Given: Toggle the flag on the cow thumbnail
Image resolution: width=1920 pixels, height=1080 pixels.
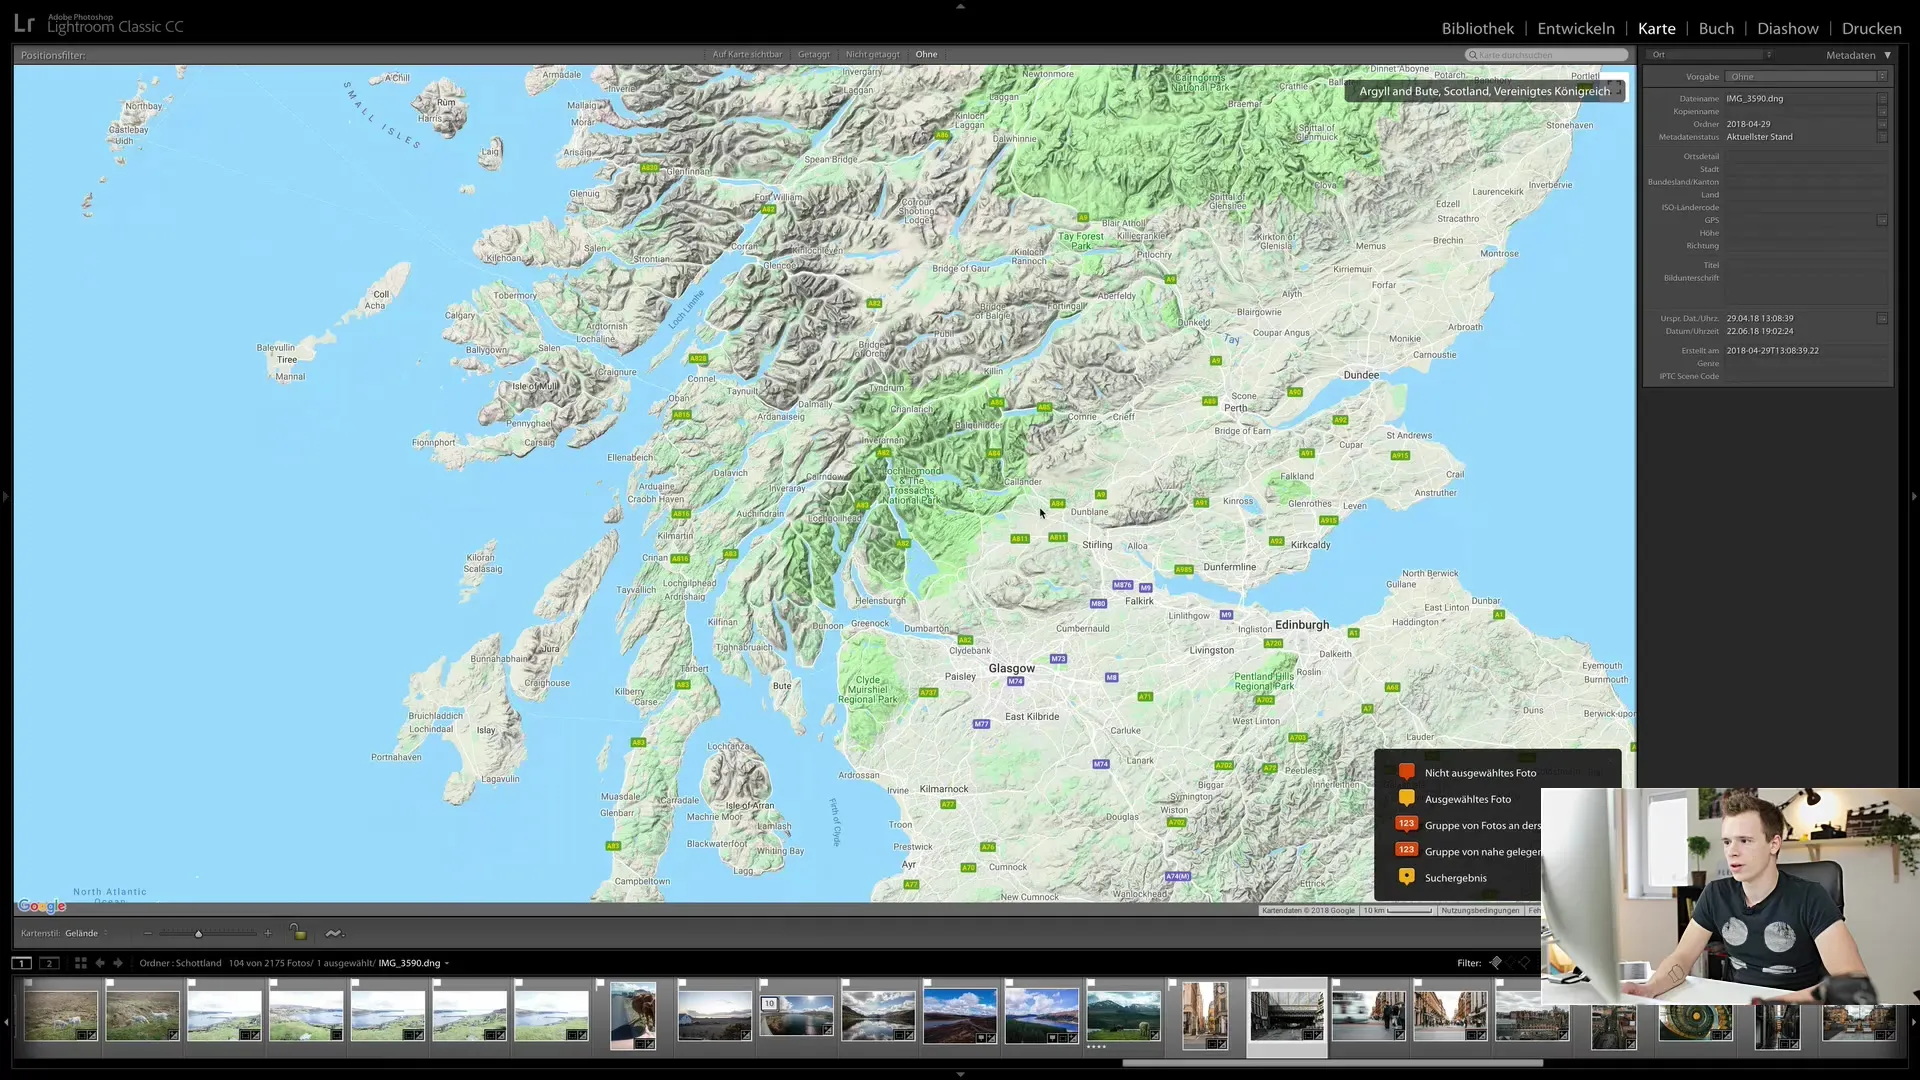Looking at the screenshot, I should [600, 984].
